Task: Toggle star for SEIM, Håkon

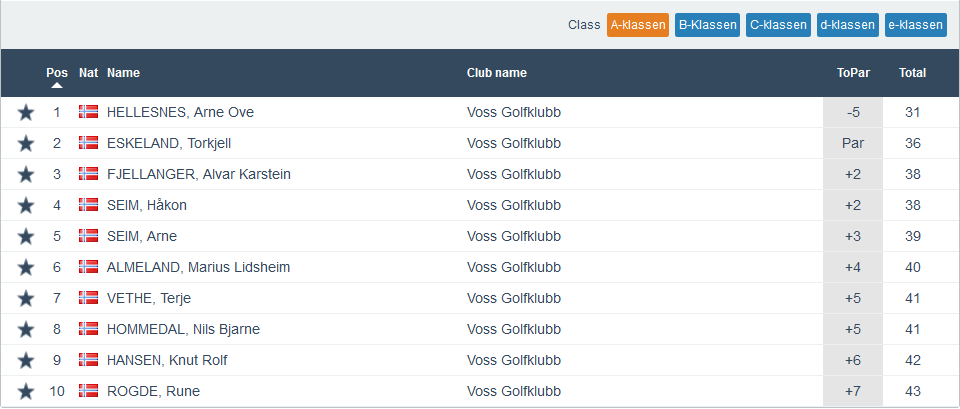Action: [x=26, y=206]
